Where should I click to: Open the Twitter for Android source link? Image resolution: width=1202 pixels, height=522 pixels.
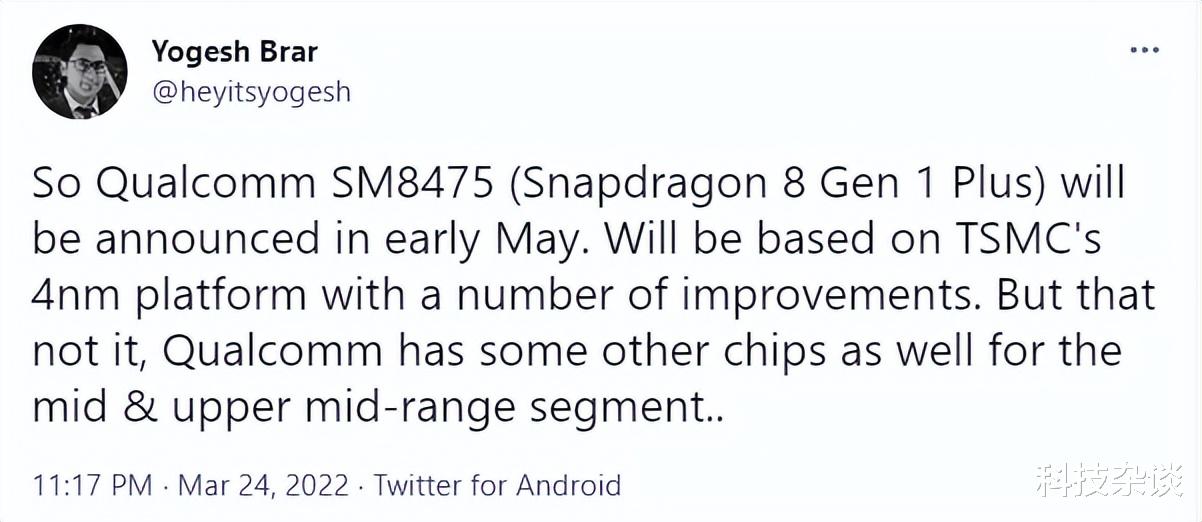click(497, 486)
